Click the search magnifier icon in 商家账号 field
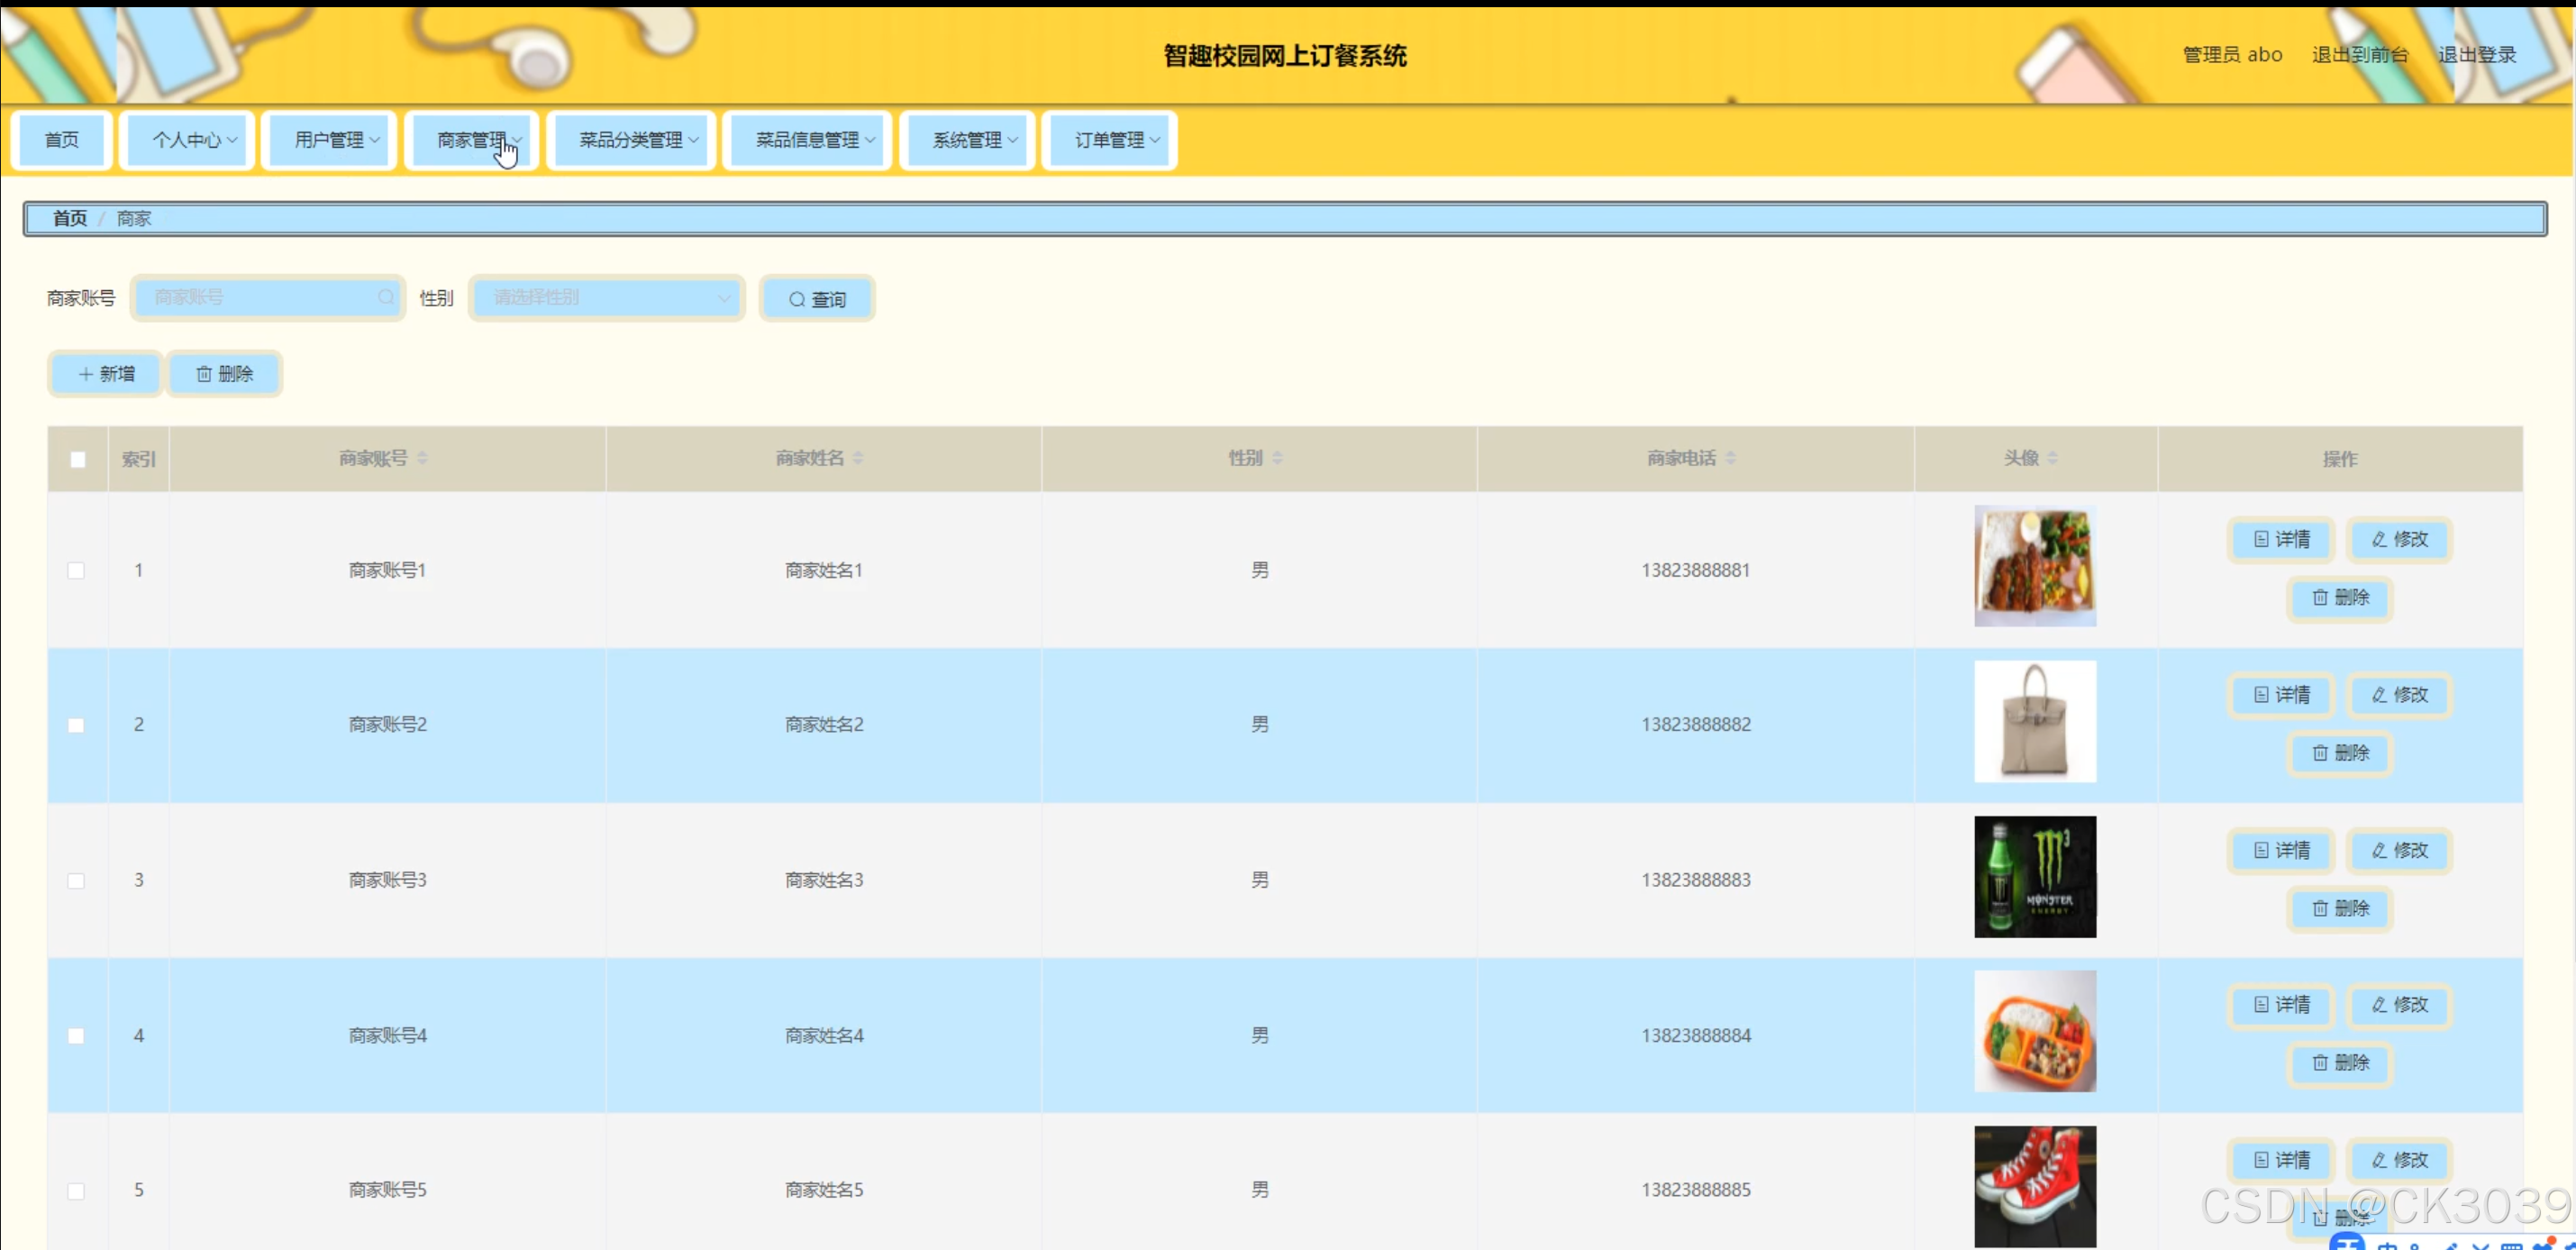The image size is (2576, 1250). click(x=386, y=297)
